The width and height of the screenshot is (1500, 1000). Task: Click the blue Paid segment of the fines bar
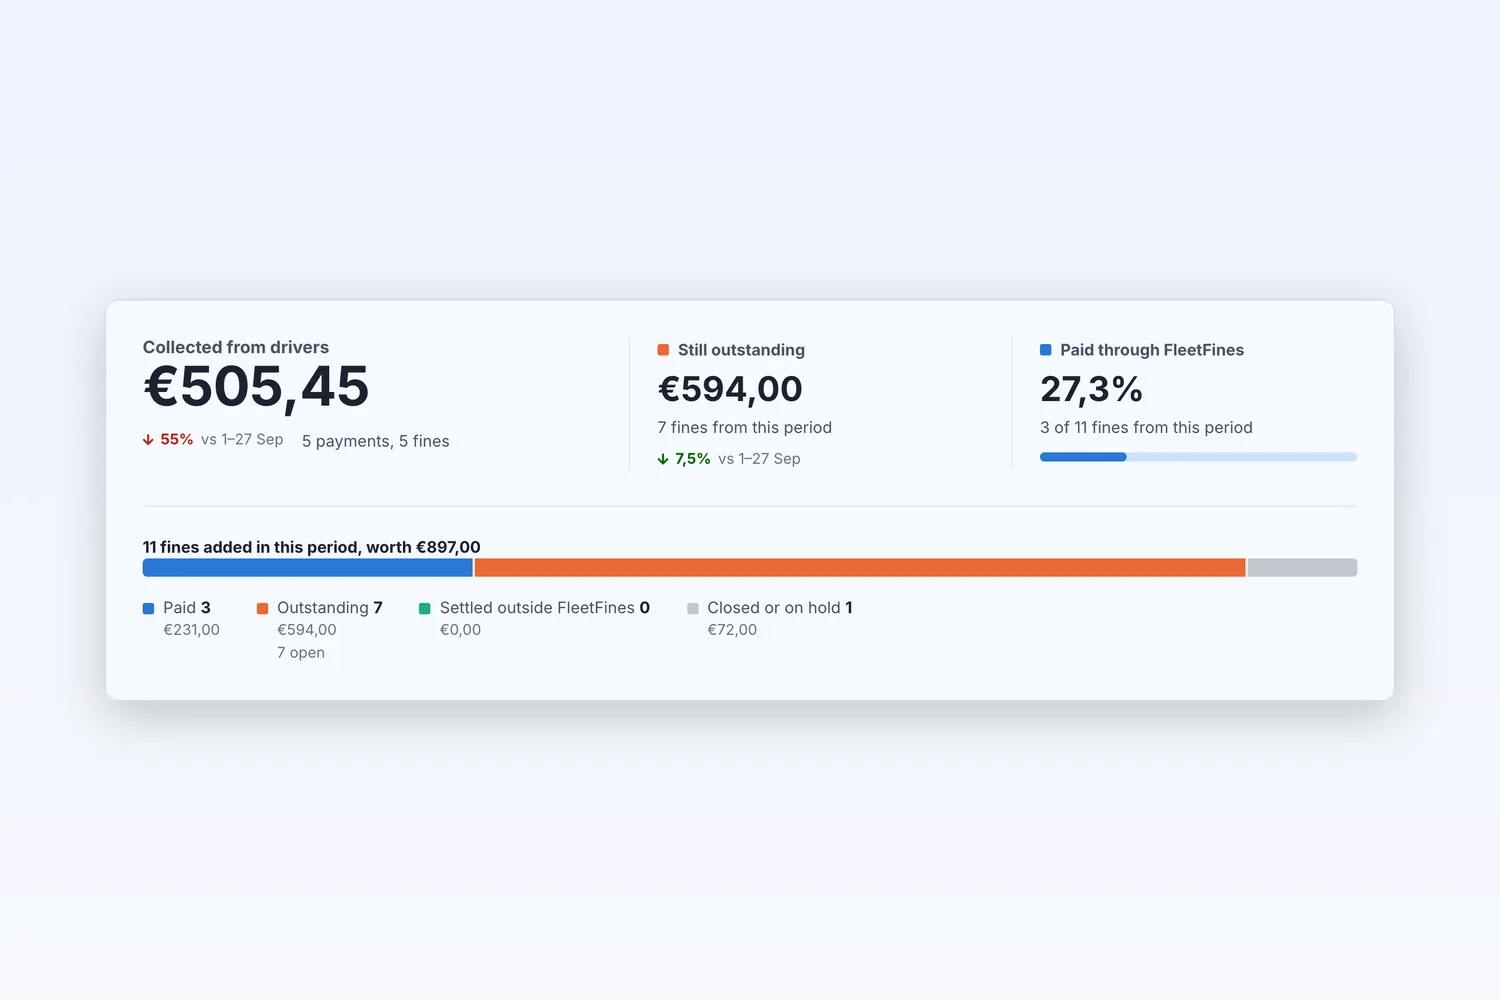click(x=308, y=568)
